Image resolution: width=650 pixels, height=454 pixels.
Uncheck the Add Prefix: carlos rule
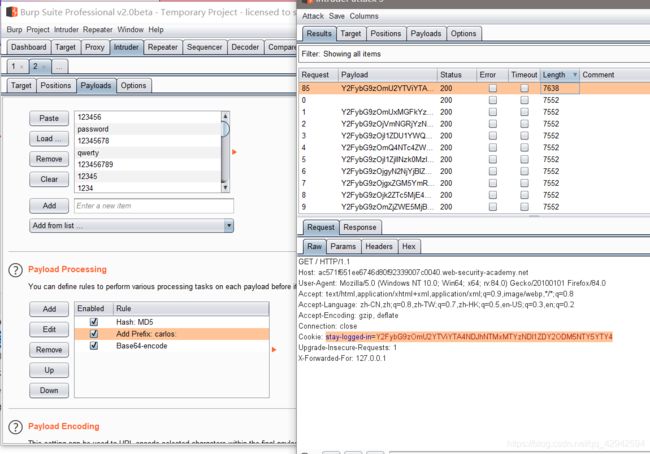pyautogui.click(x=93, y=333)
